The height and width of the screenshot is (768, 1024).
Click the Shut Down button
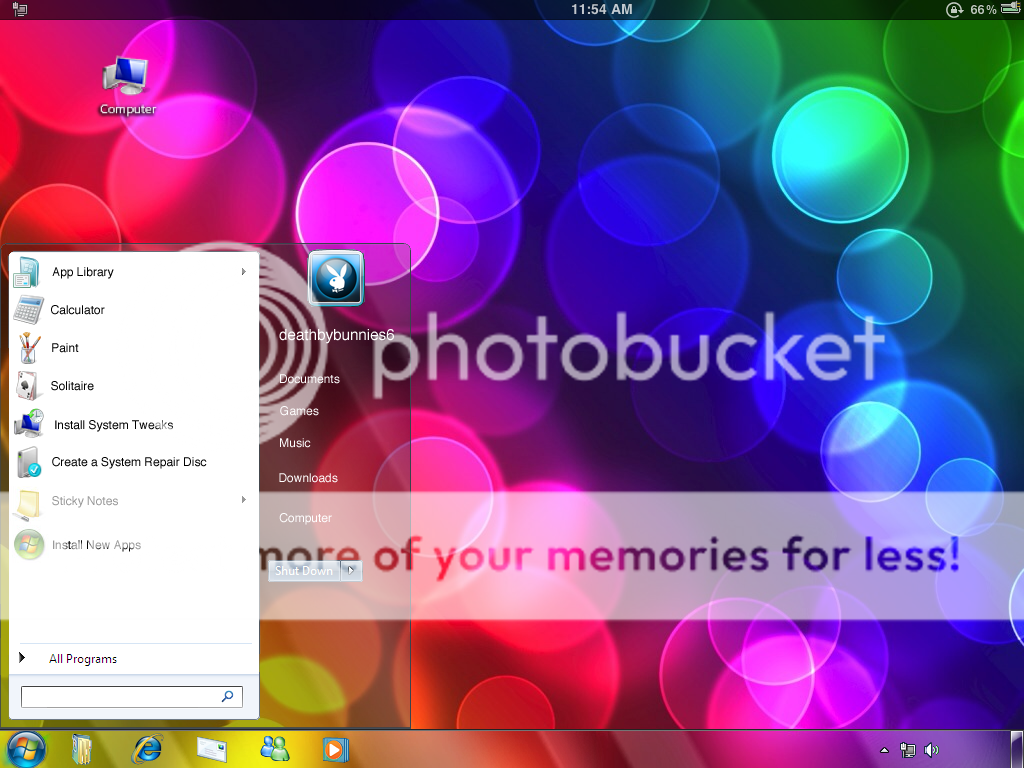[x=304, y=570]
